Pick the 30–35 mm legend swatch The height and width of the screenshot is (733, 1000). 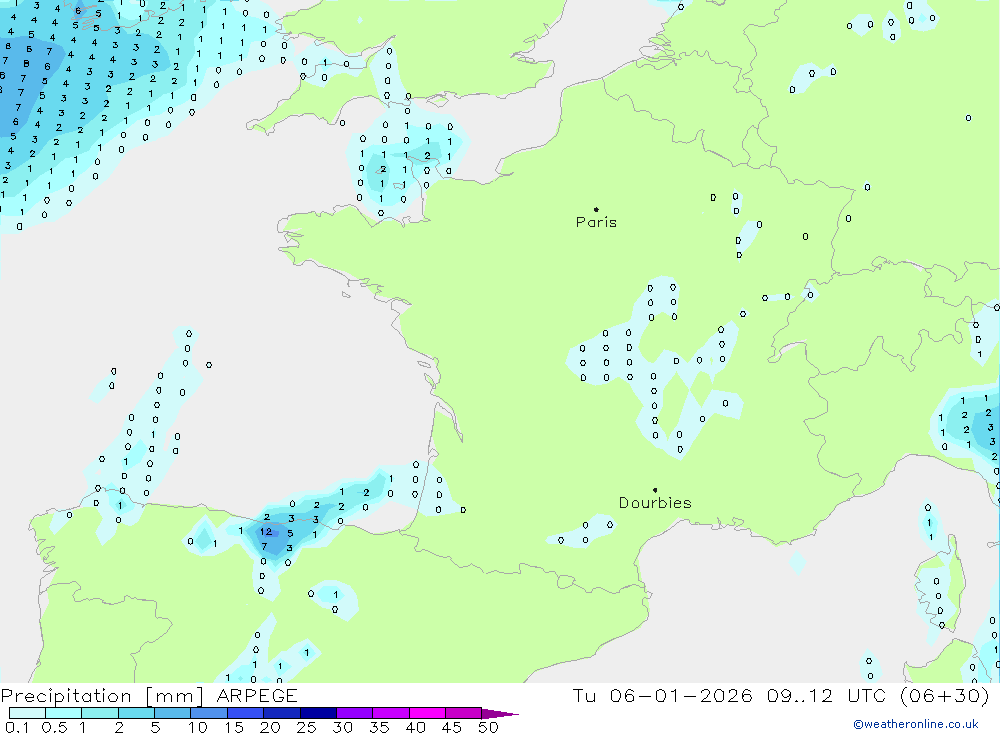pos(355,713)
